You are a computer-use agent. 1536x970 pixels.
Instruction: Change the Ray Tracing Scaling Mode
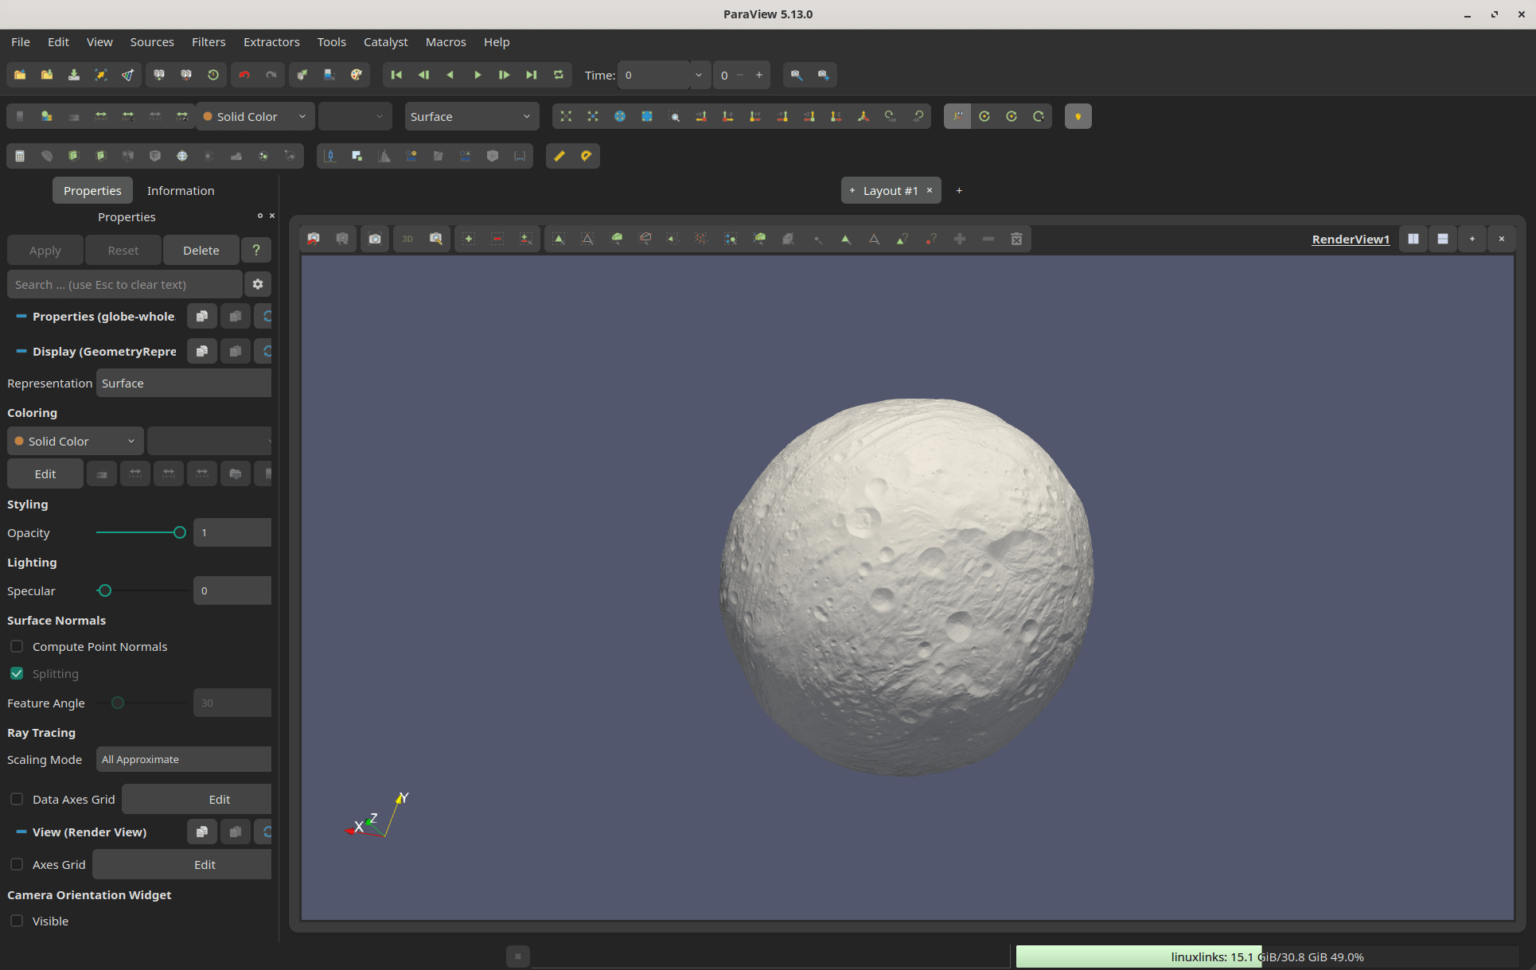[x=184, y=759]
